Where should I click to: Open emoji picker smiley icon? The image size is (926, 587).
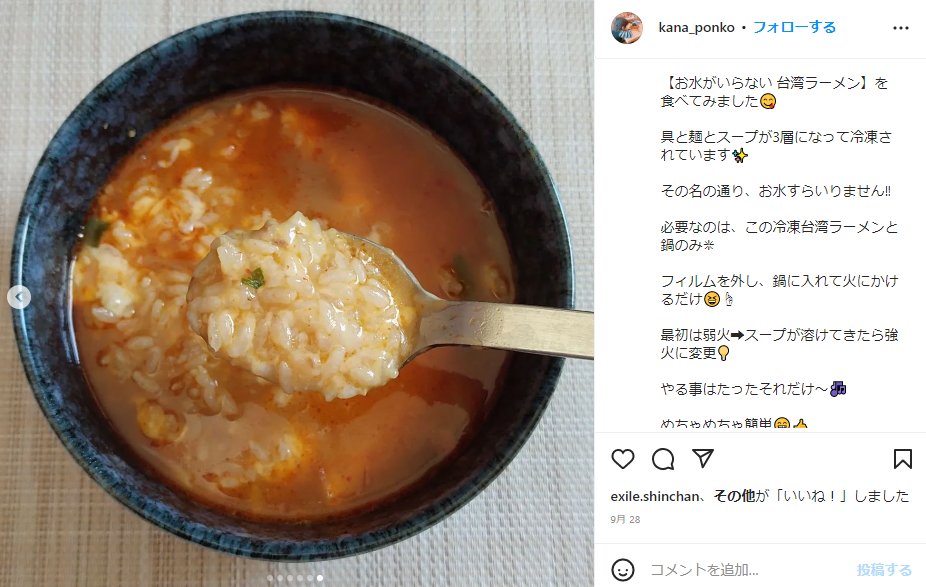(x=622, y=570)
